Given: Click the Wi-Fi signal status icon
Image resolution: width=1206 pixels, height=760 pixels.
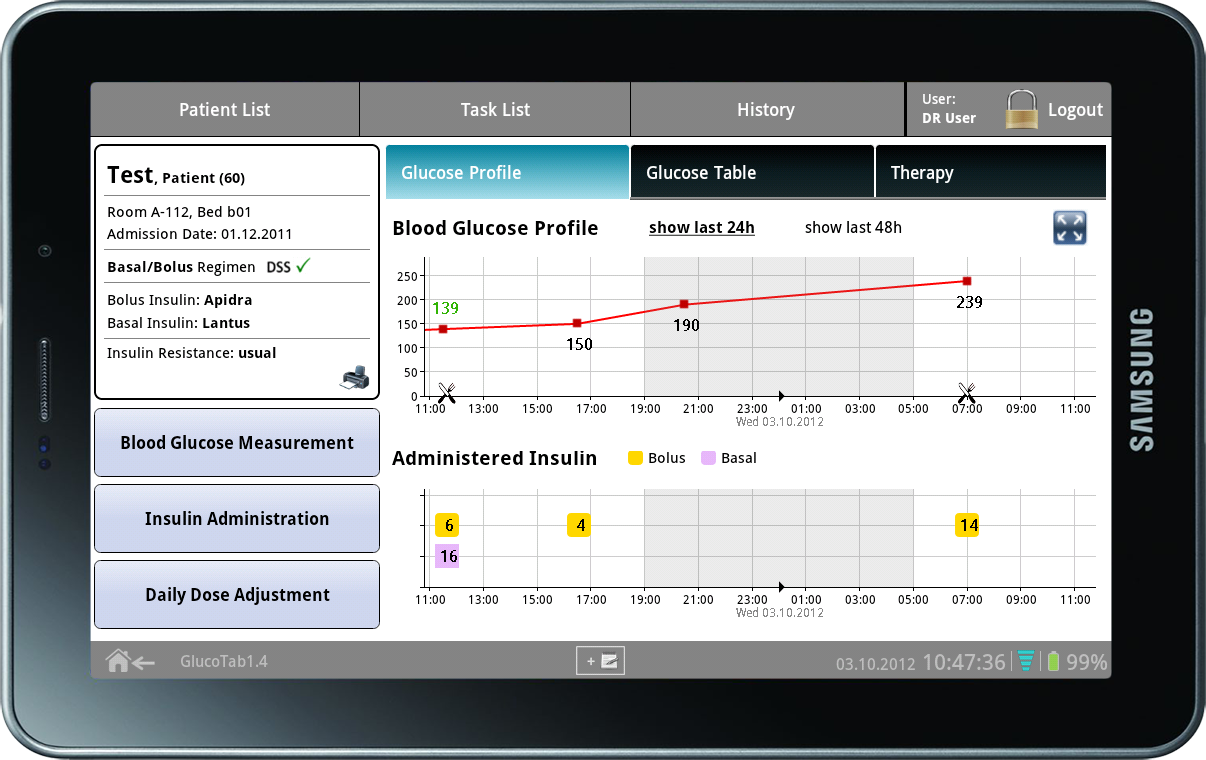Looking at the screenshot, I should 1026,661.
